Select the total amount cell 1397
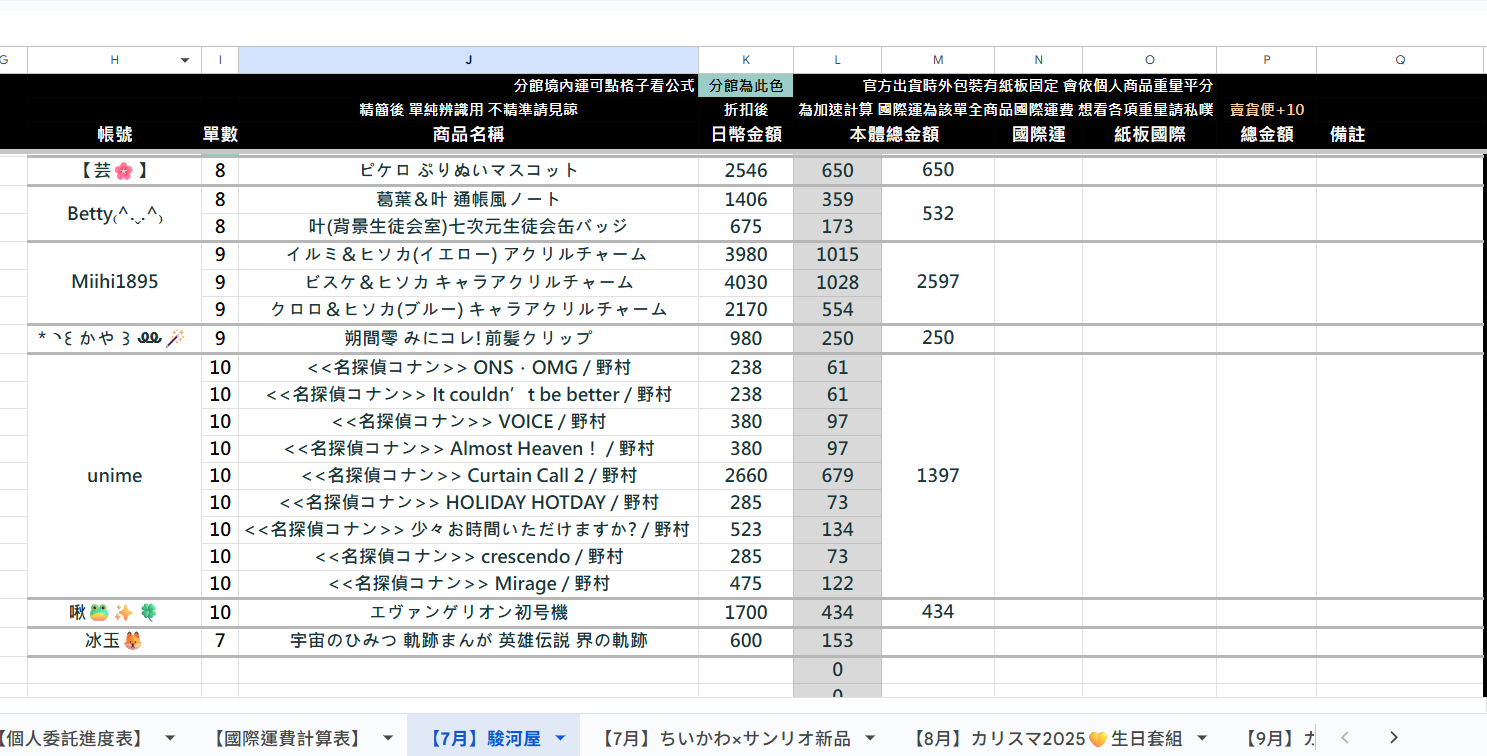This screenshot has height=756, width=1487. (x=938, y=476)
